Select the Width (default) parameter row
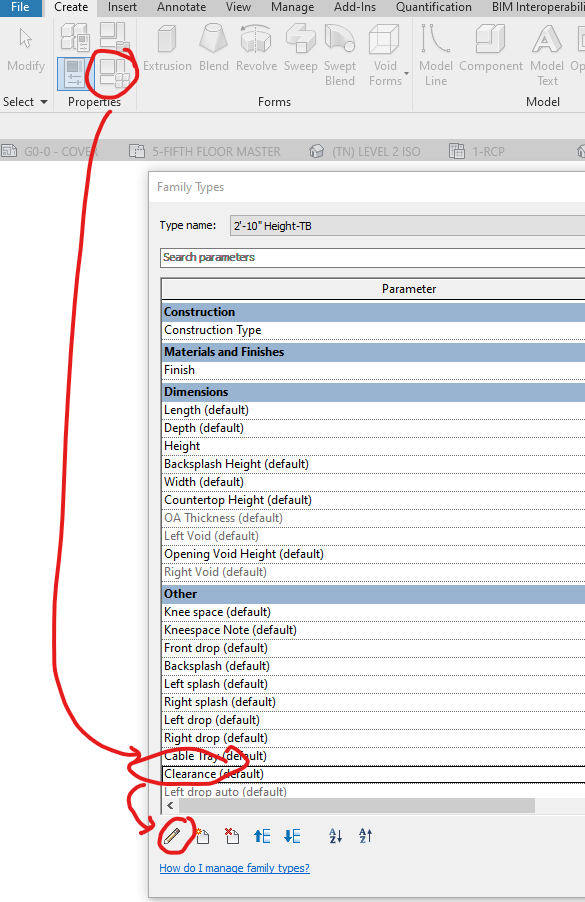The height and width of the screenshot is (902, 585). pos(373,482)
